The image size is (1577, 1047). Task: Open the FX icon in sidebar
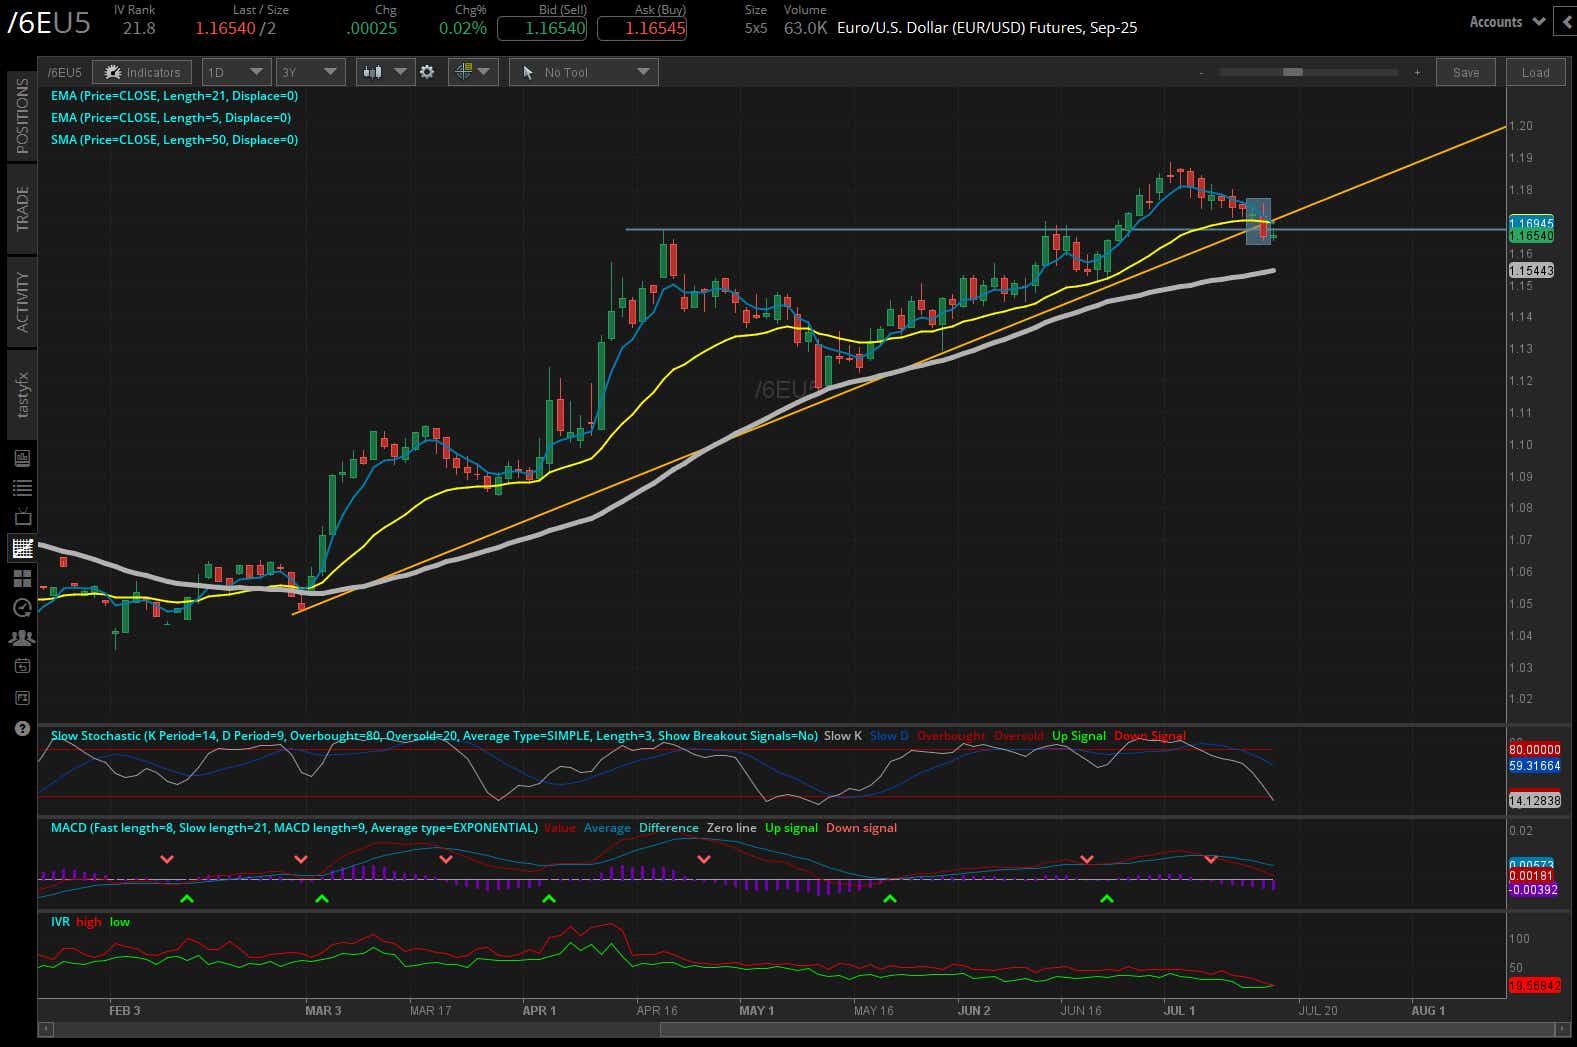pos(22,697)
